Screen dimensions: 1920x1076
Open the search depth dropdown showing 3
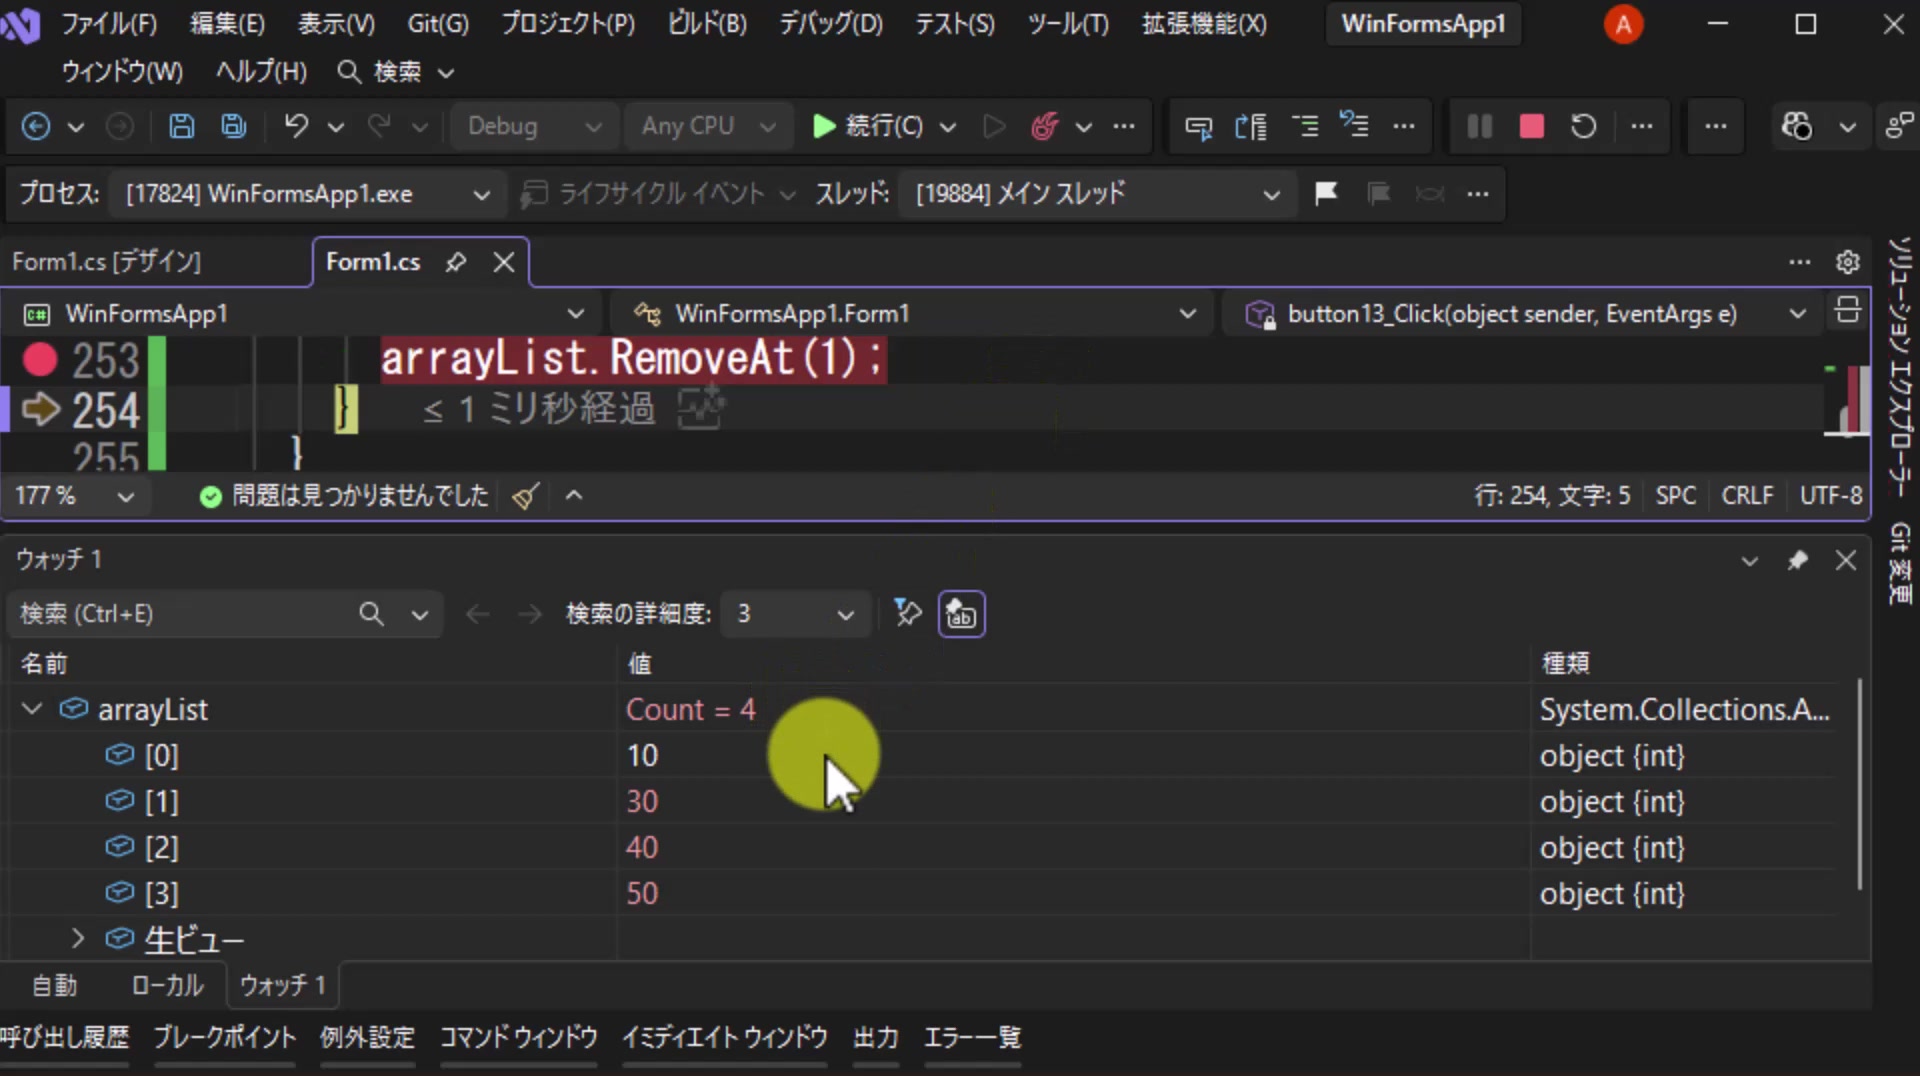click(x=795, y=614)
